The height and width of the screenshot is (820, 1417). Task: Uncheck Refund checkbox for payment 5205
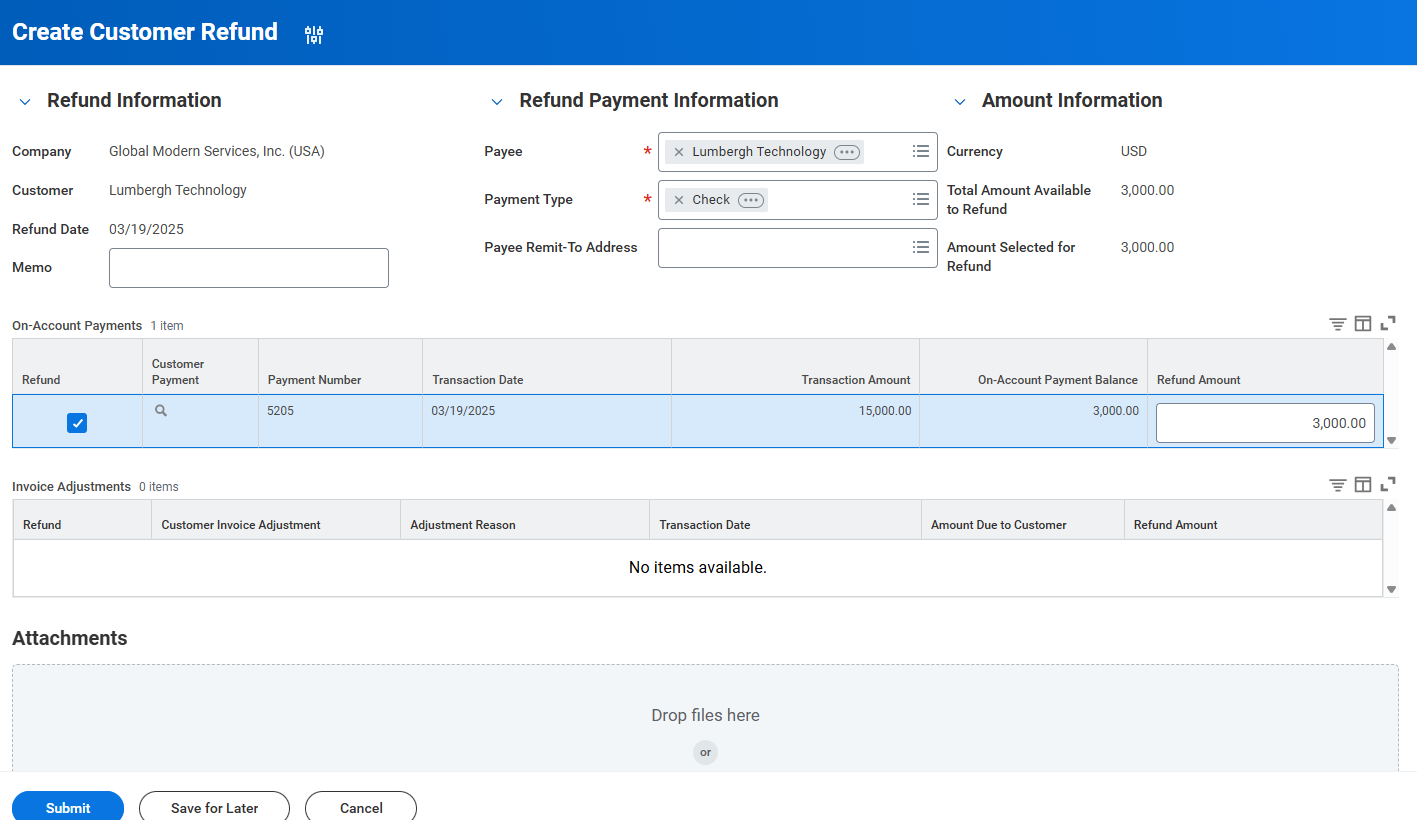[77, 423]
